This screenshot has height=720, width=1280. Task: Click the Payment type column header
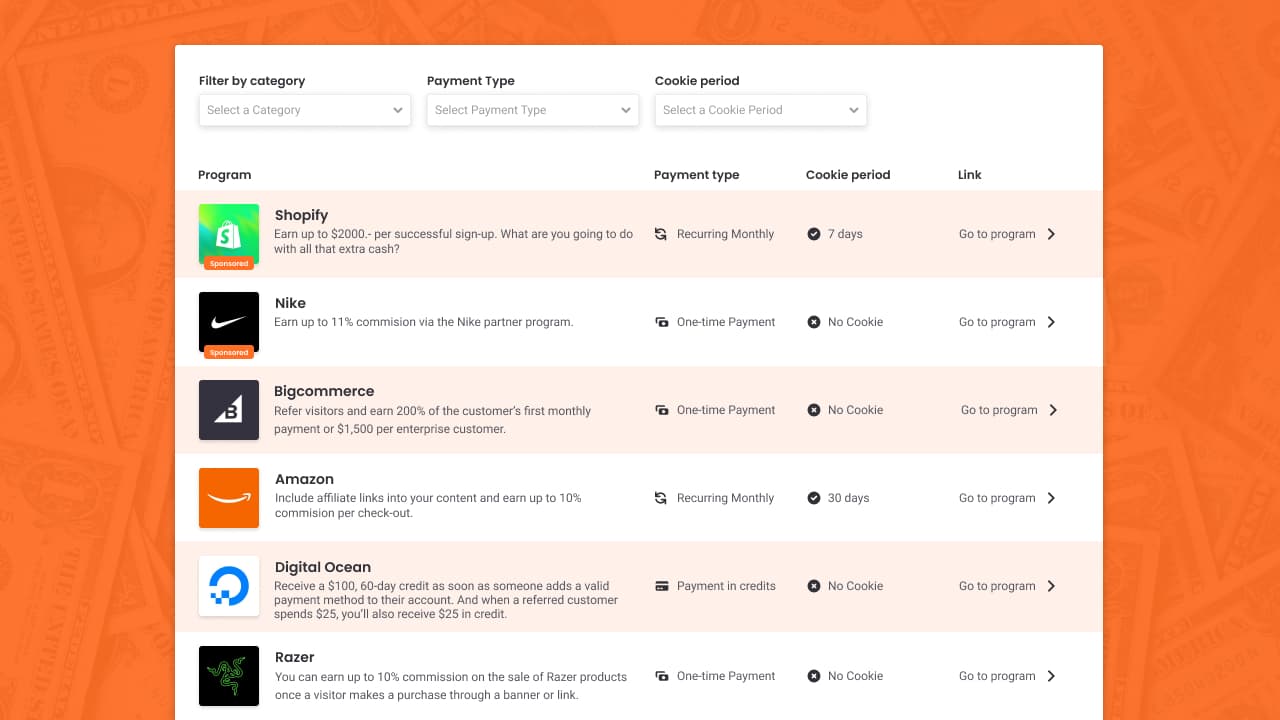coord(697,175)
